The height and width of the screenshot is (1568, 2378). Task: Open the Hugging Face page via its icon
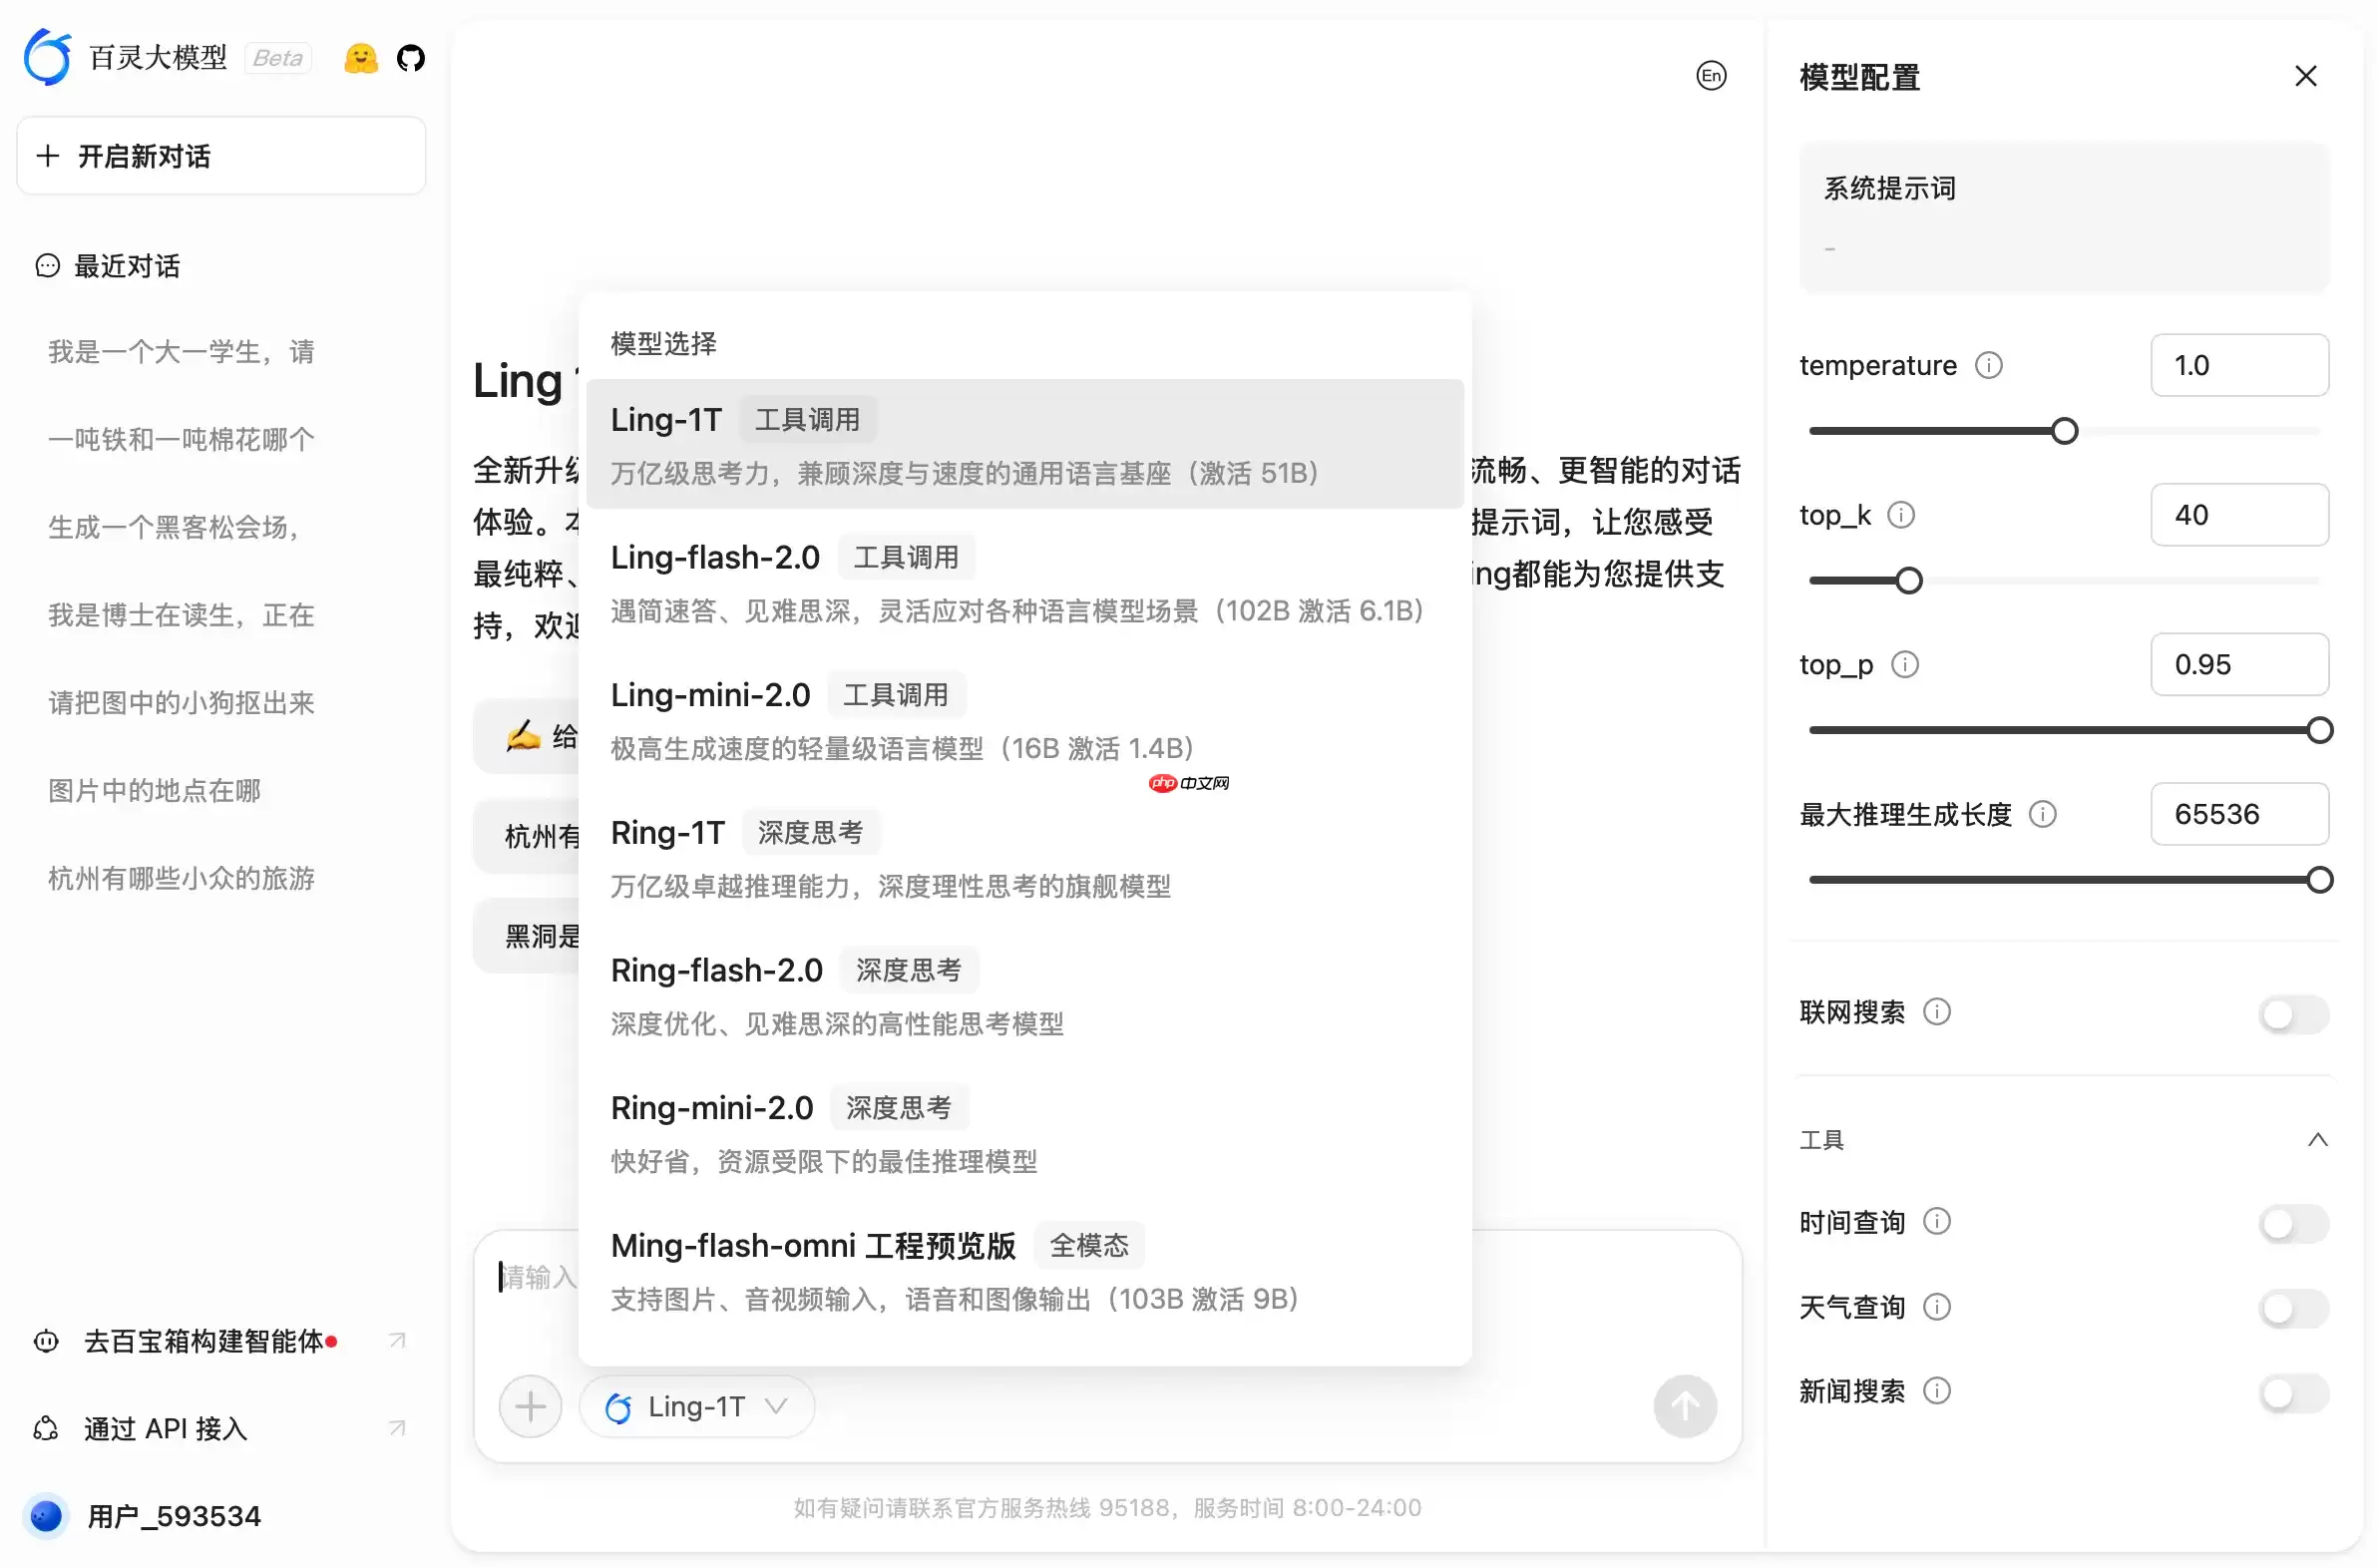[361, 57]
